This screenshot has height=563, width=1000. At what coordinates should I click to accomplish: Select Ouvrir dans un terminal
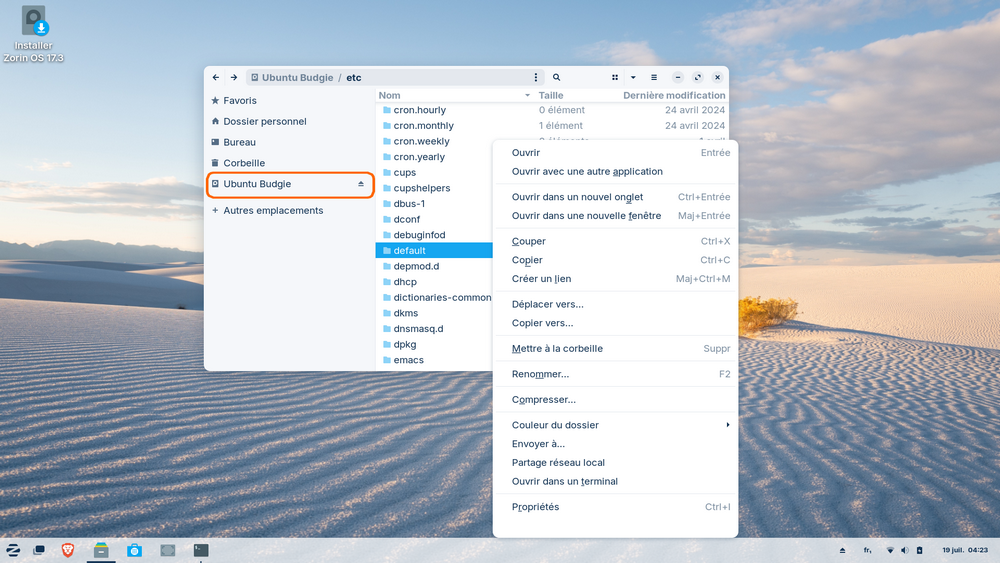click(x=564, y=481)
